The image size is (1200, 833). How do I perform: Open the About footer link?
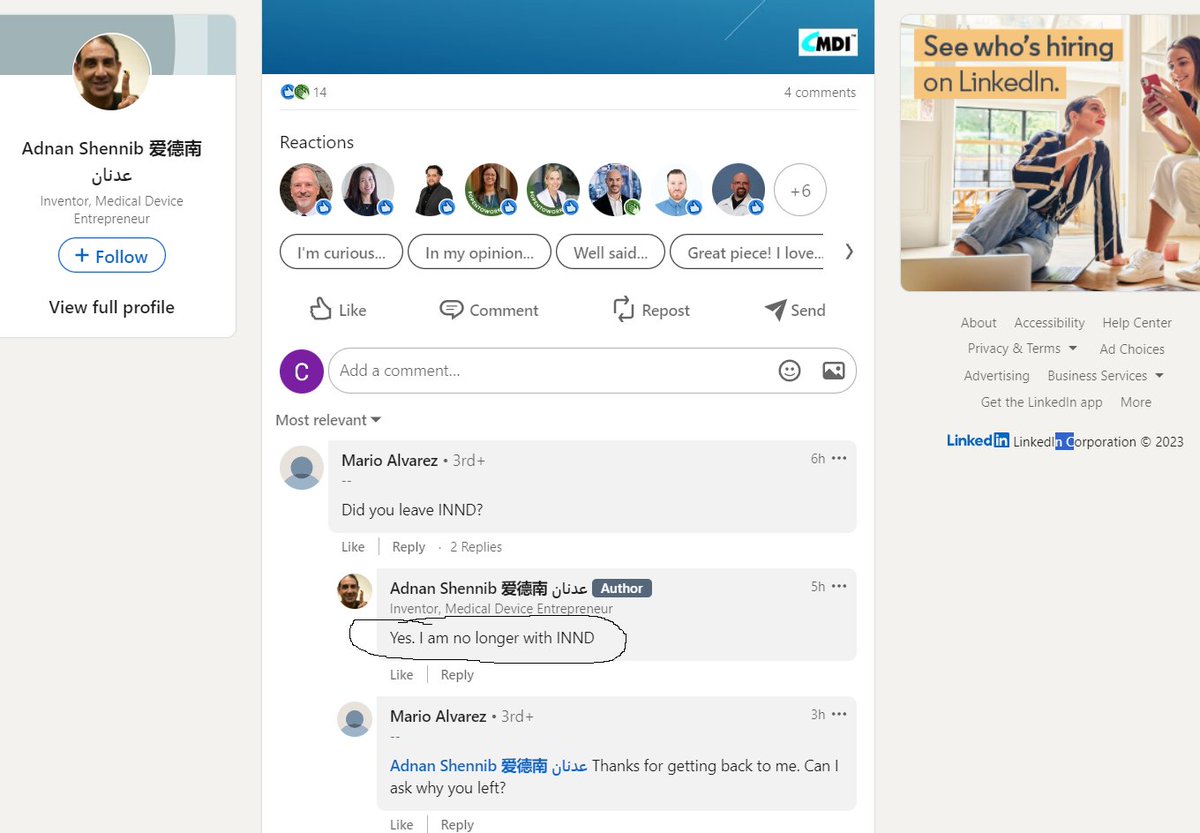(978, 323)
